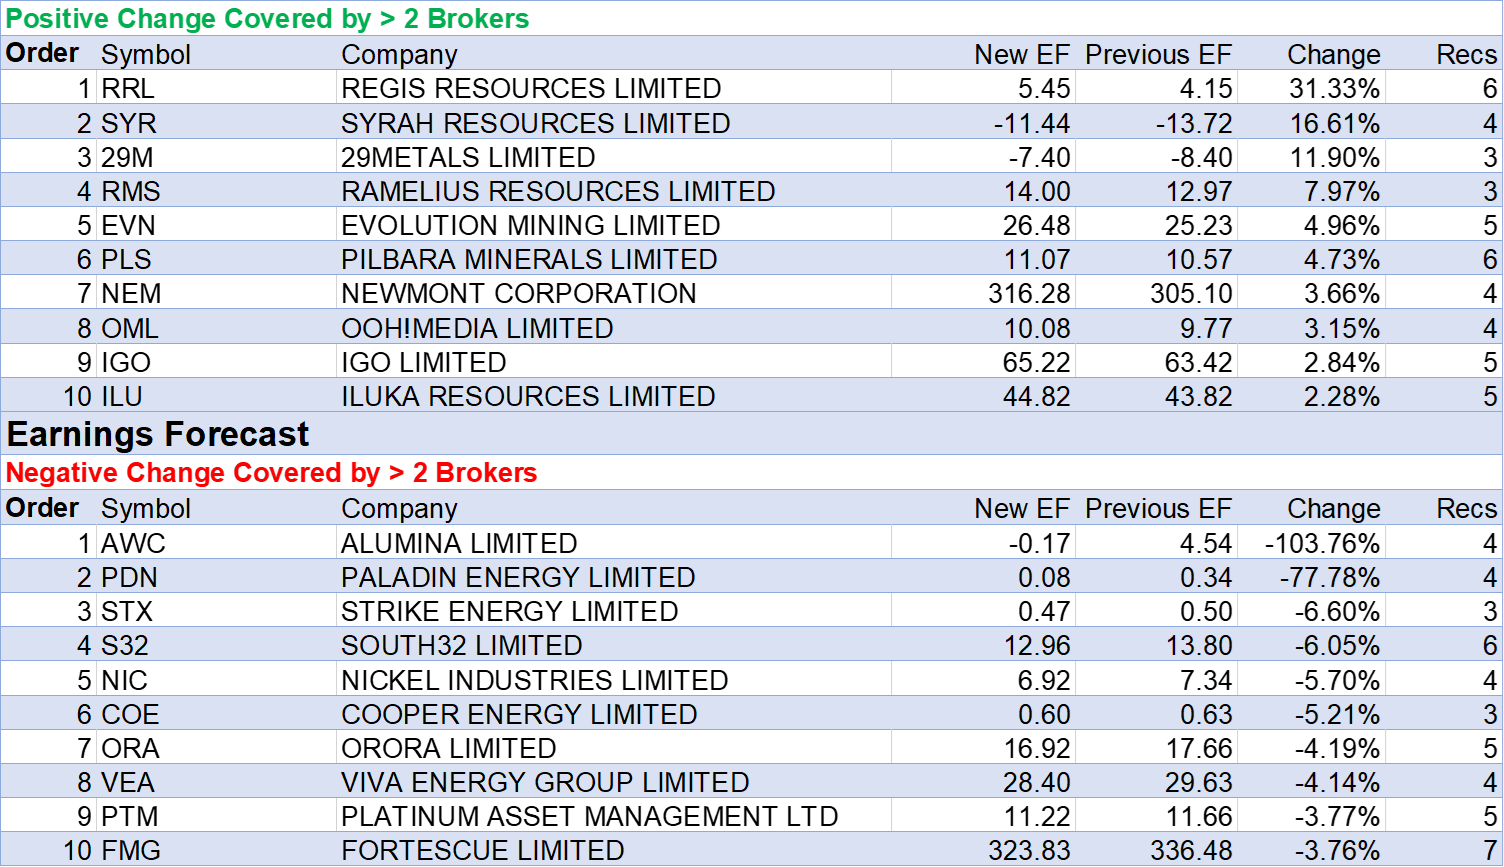Image resolution: width=1504 pixels, height=867 pixels.
Task: Click the RMS symbol cell
Action: click(x=131, y=191)
